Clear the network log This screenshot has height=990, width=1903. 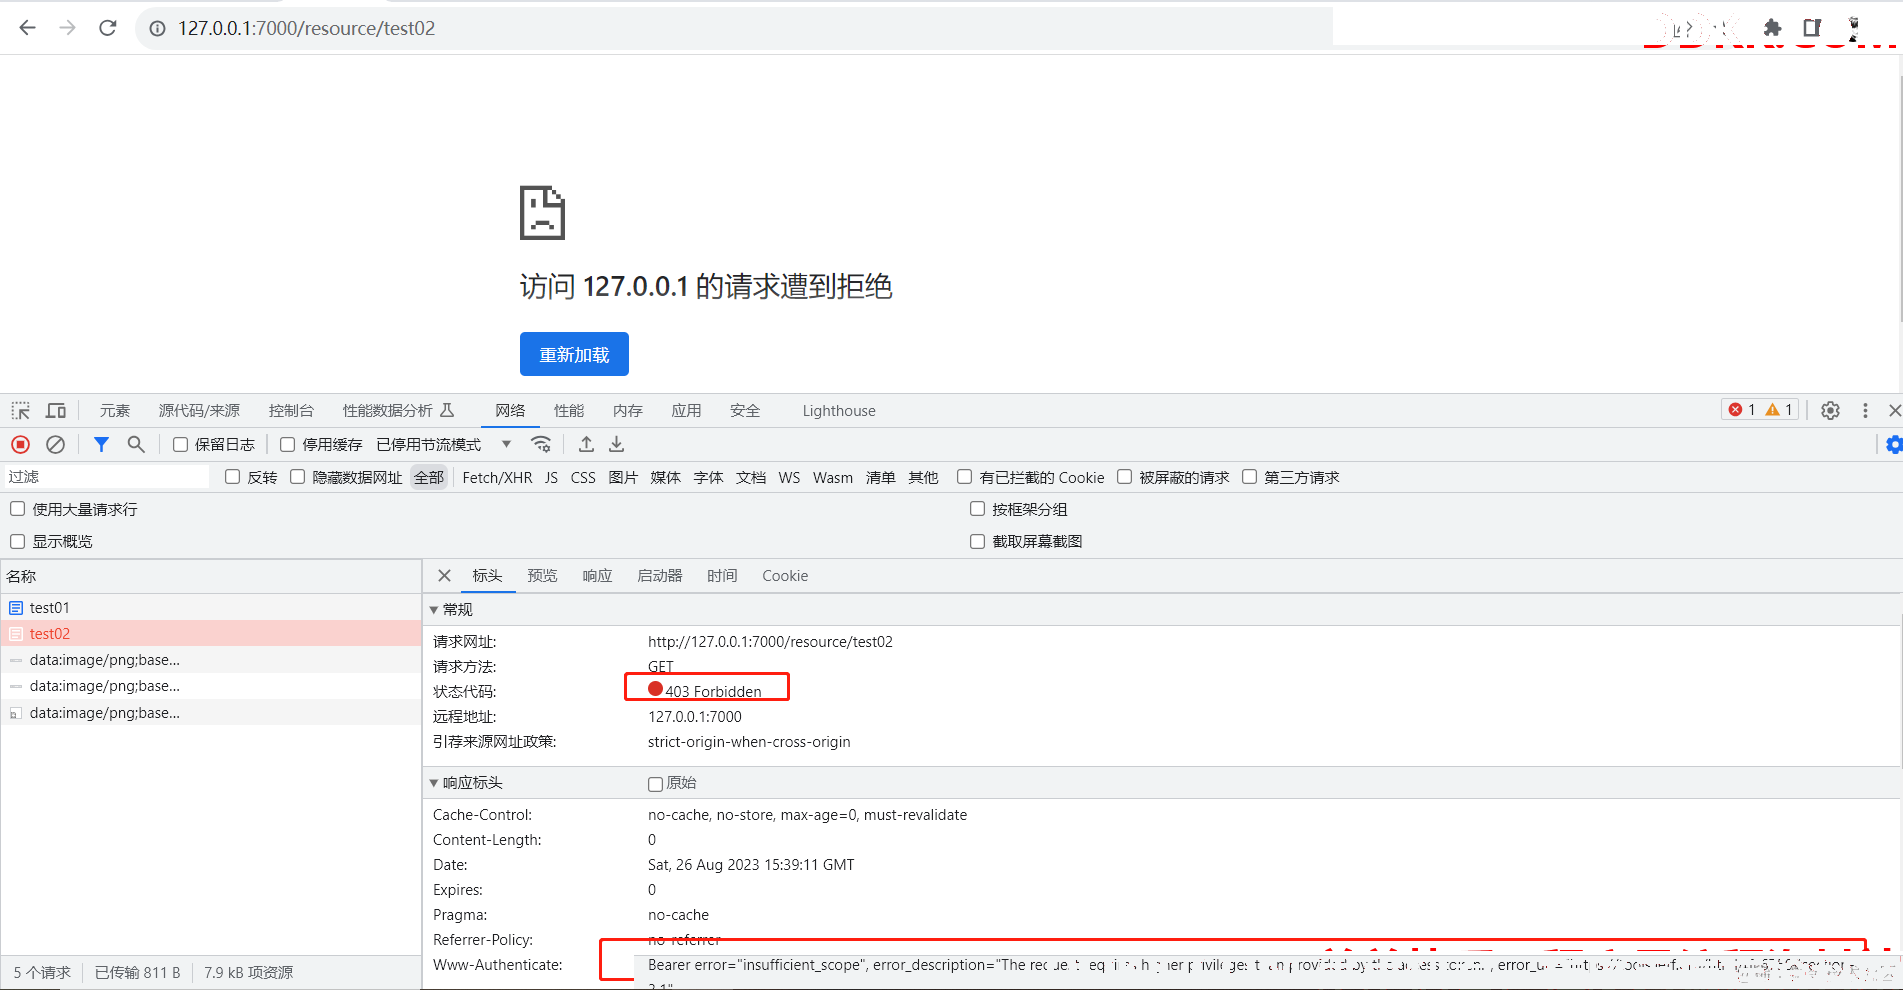coord(56,444)
